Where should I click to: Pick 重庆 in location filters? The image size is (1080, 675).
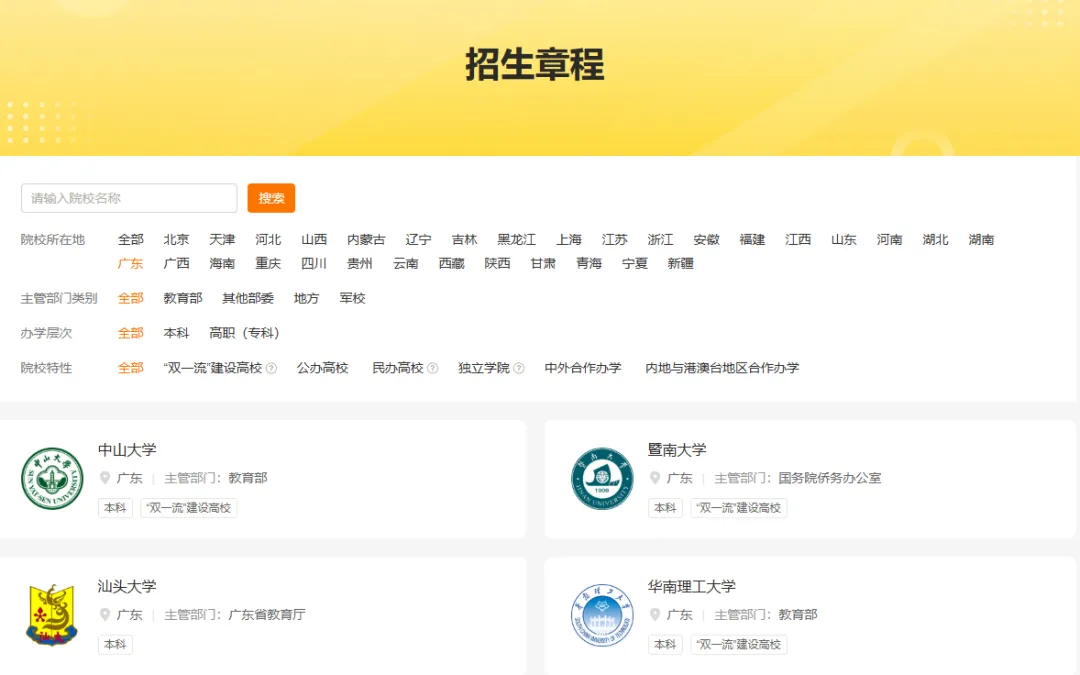(268, 264)
